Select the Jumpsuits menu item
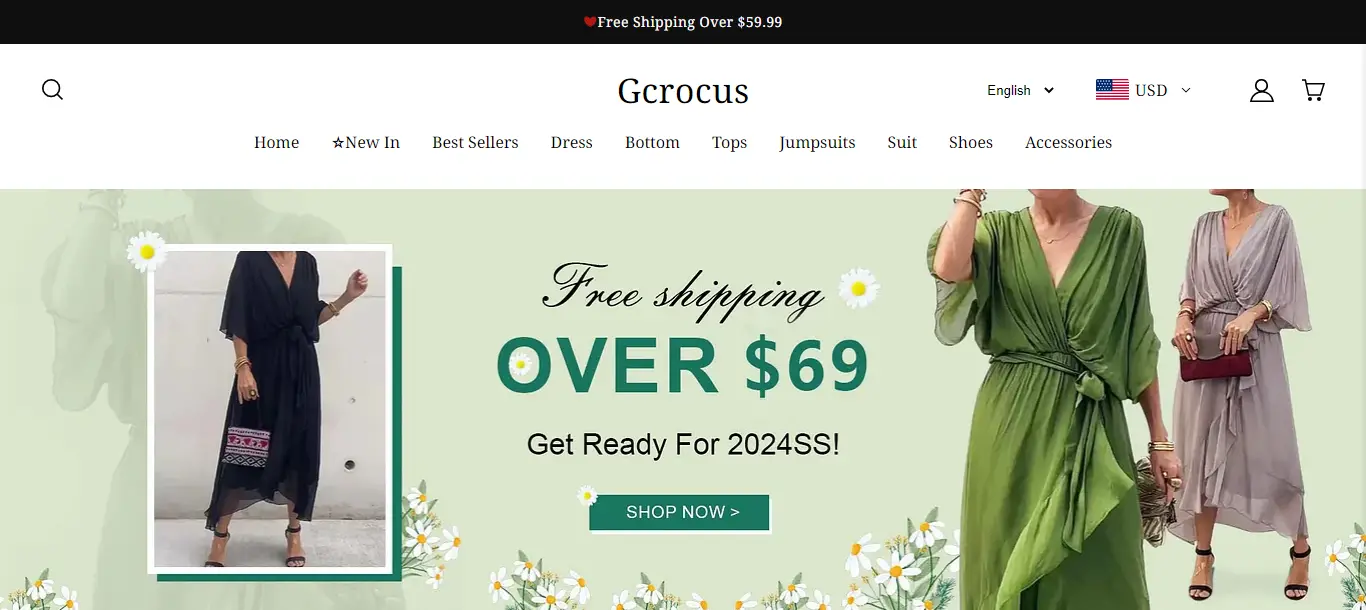The image size is (1366, 610). [818, 143]
